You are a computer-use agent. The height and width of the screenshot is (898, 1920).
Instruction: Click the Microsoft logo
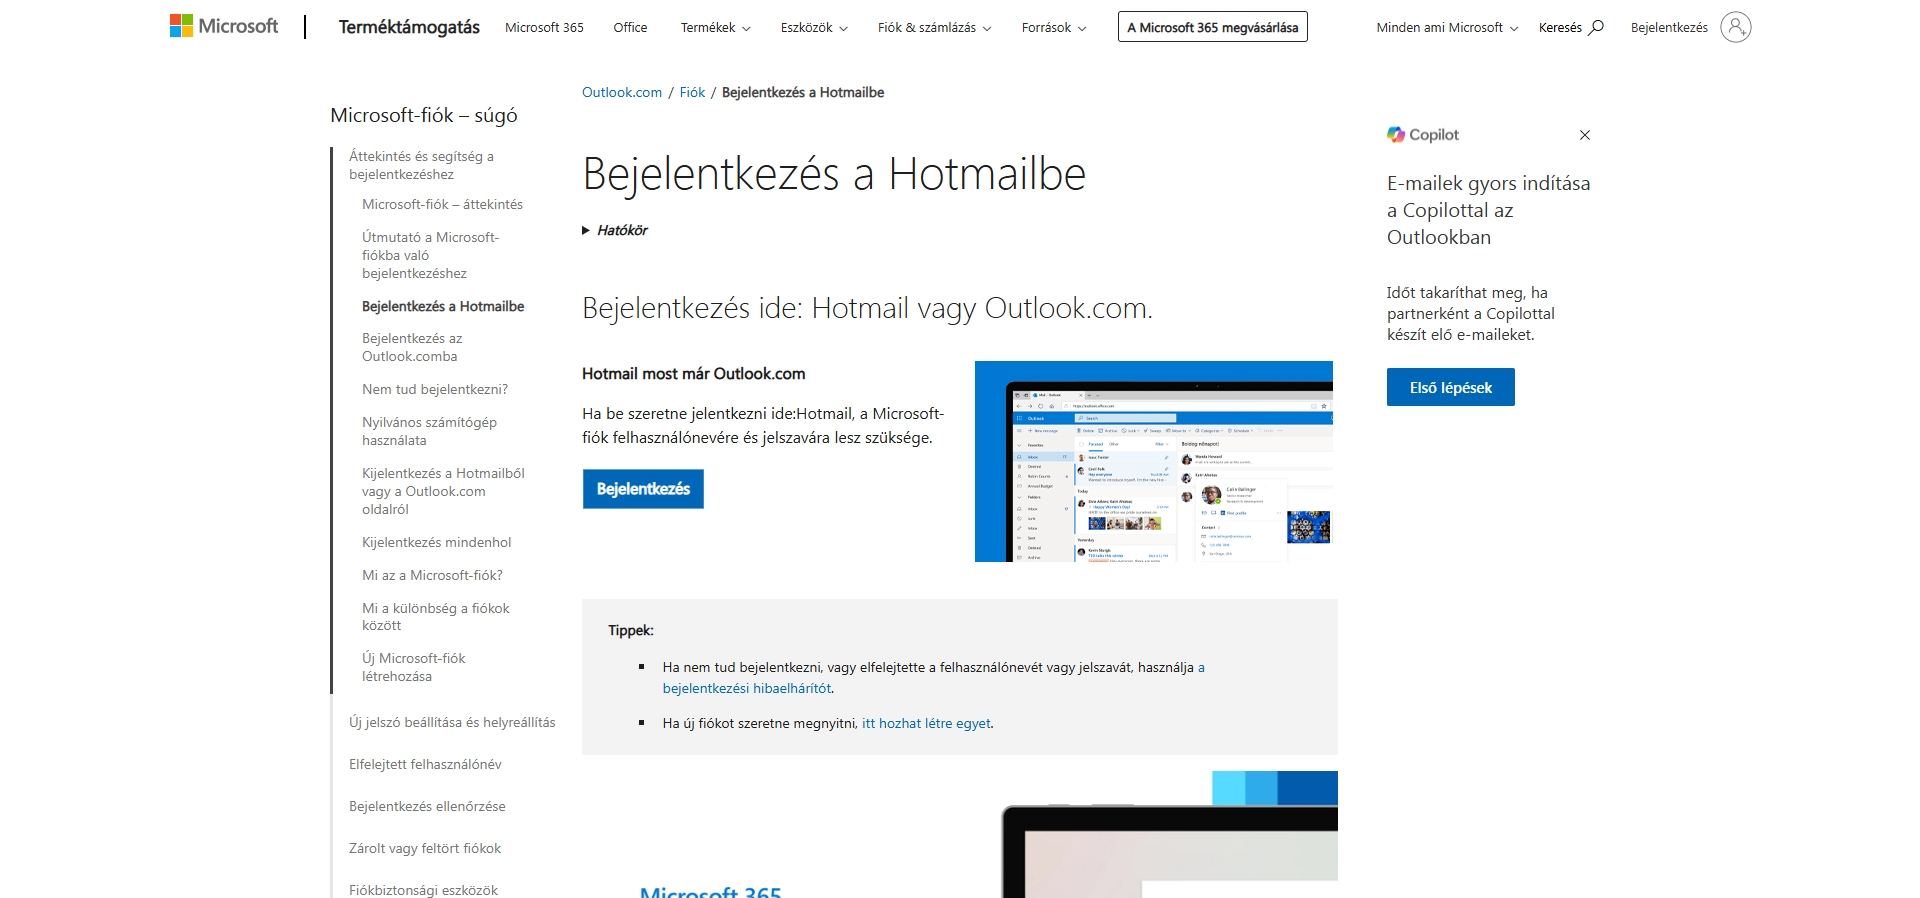(x=224, y=26)
